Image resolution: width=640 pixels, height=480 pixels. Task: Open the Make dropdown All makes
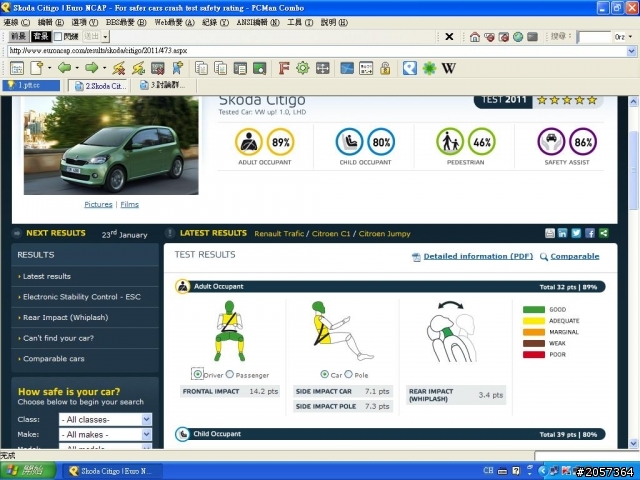(x=105, y=435)
